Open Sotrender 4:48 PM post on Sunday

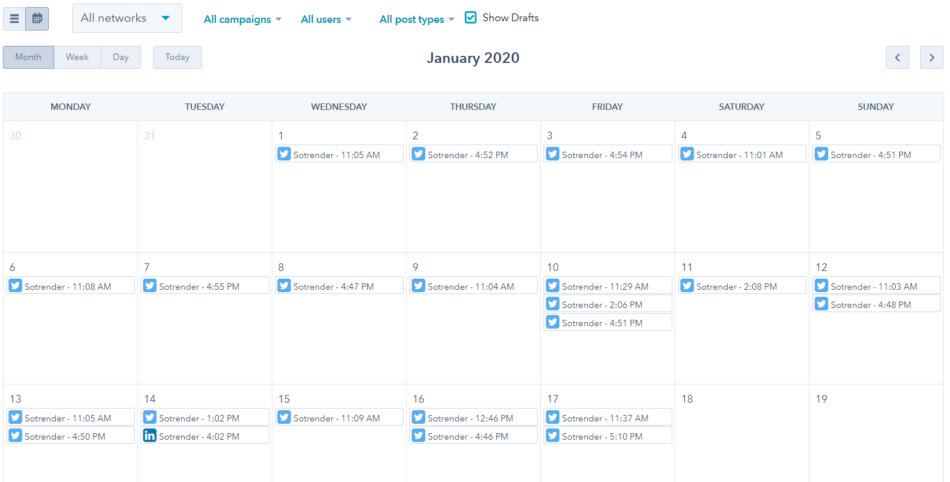[876, 304]
